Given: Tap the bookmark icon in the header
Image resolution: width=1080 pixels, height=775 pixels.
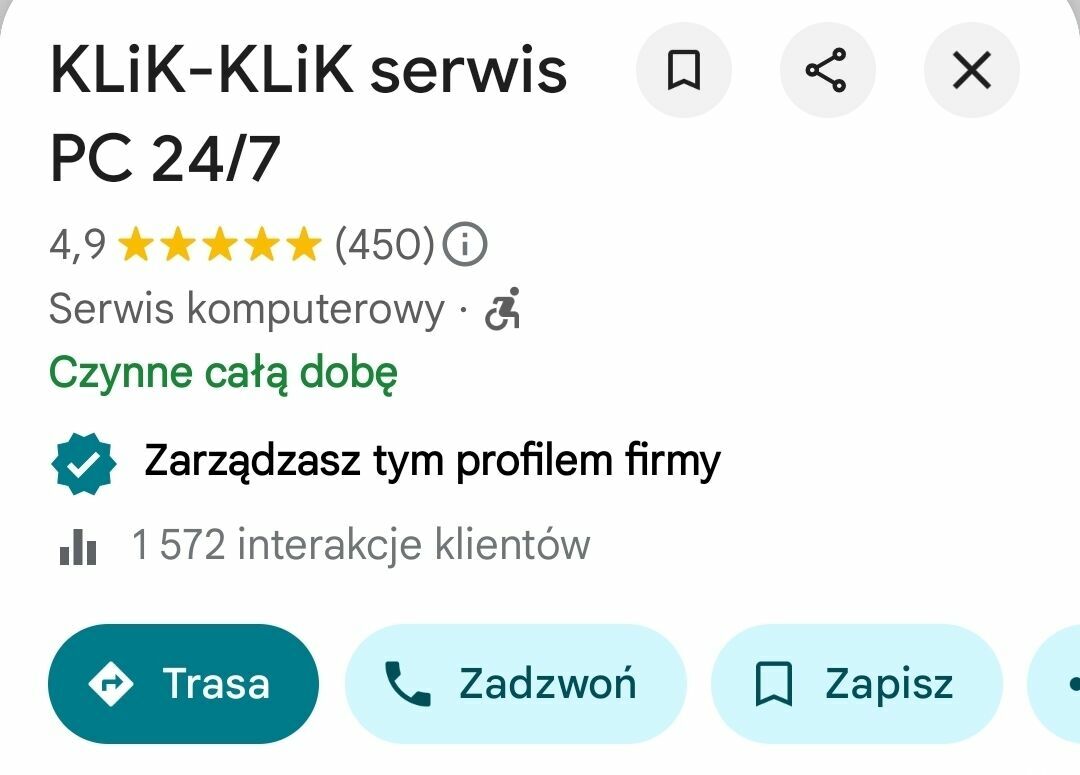Looking at the screenshot, I should point(683,70).
